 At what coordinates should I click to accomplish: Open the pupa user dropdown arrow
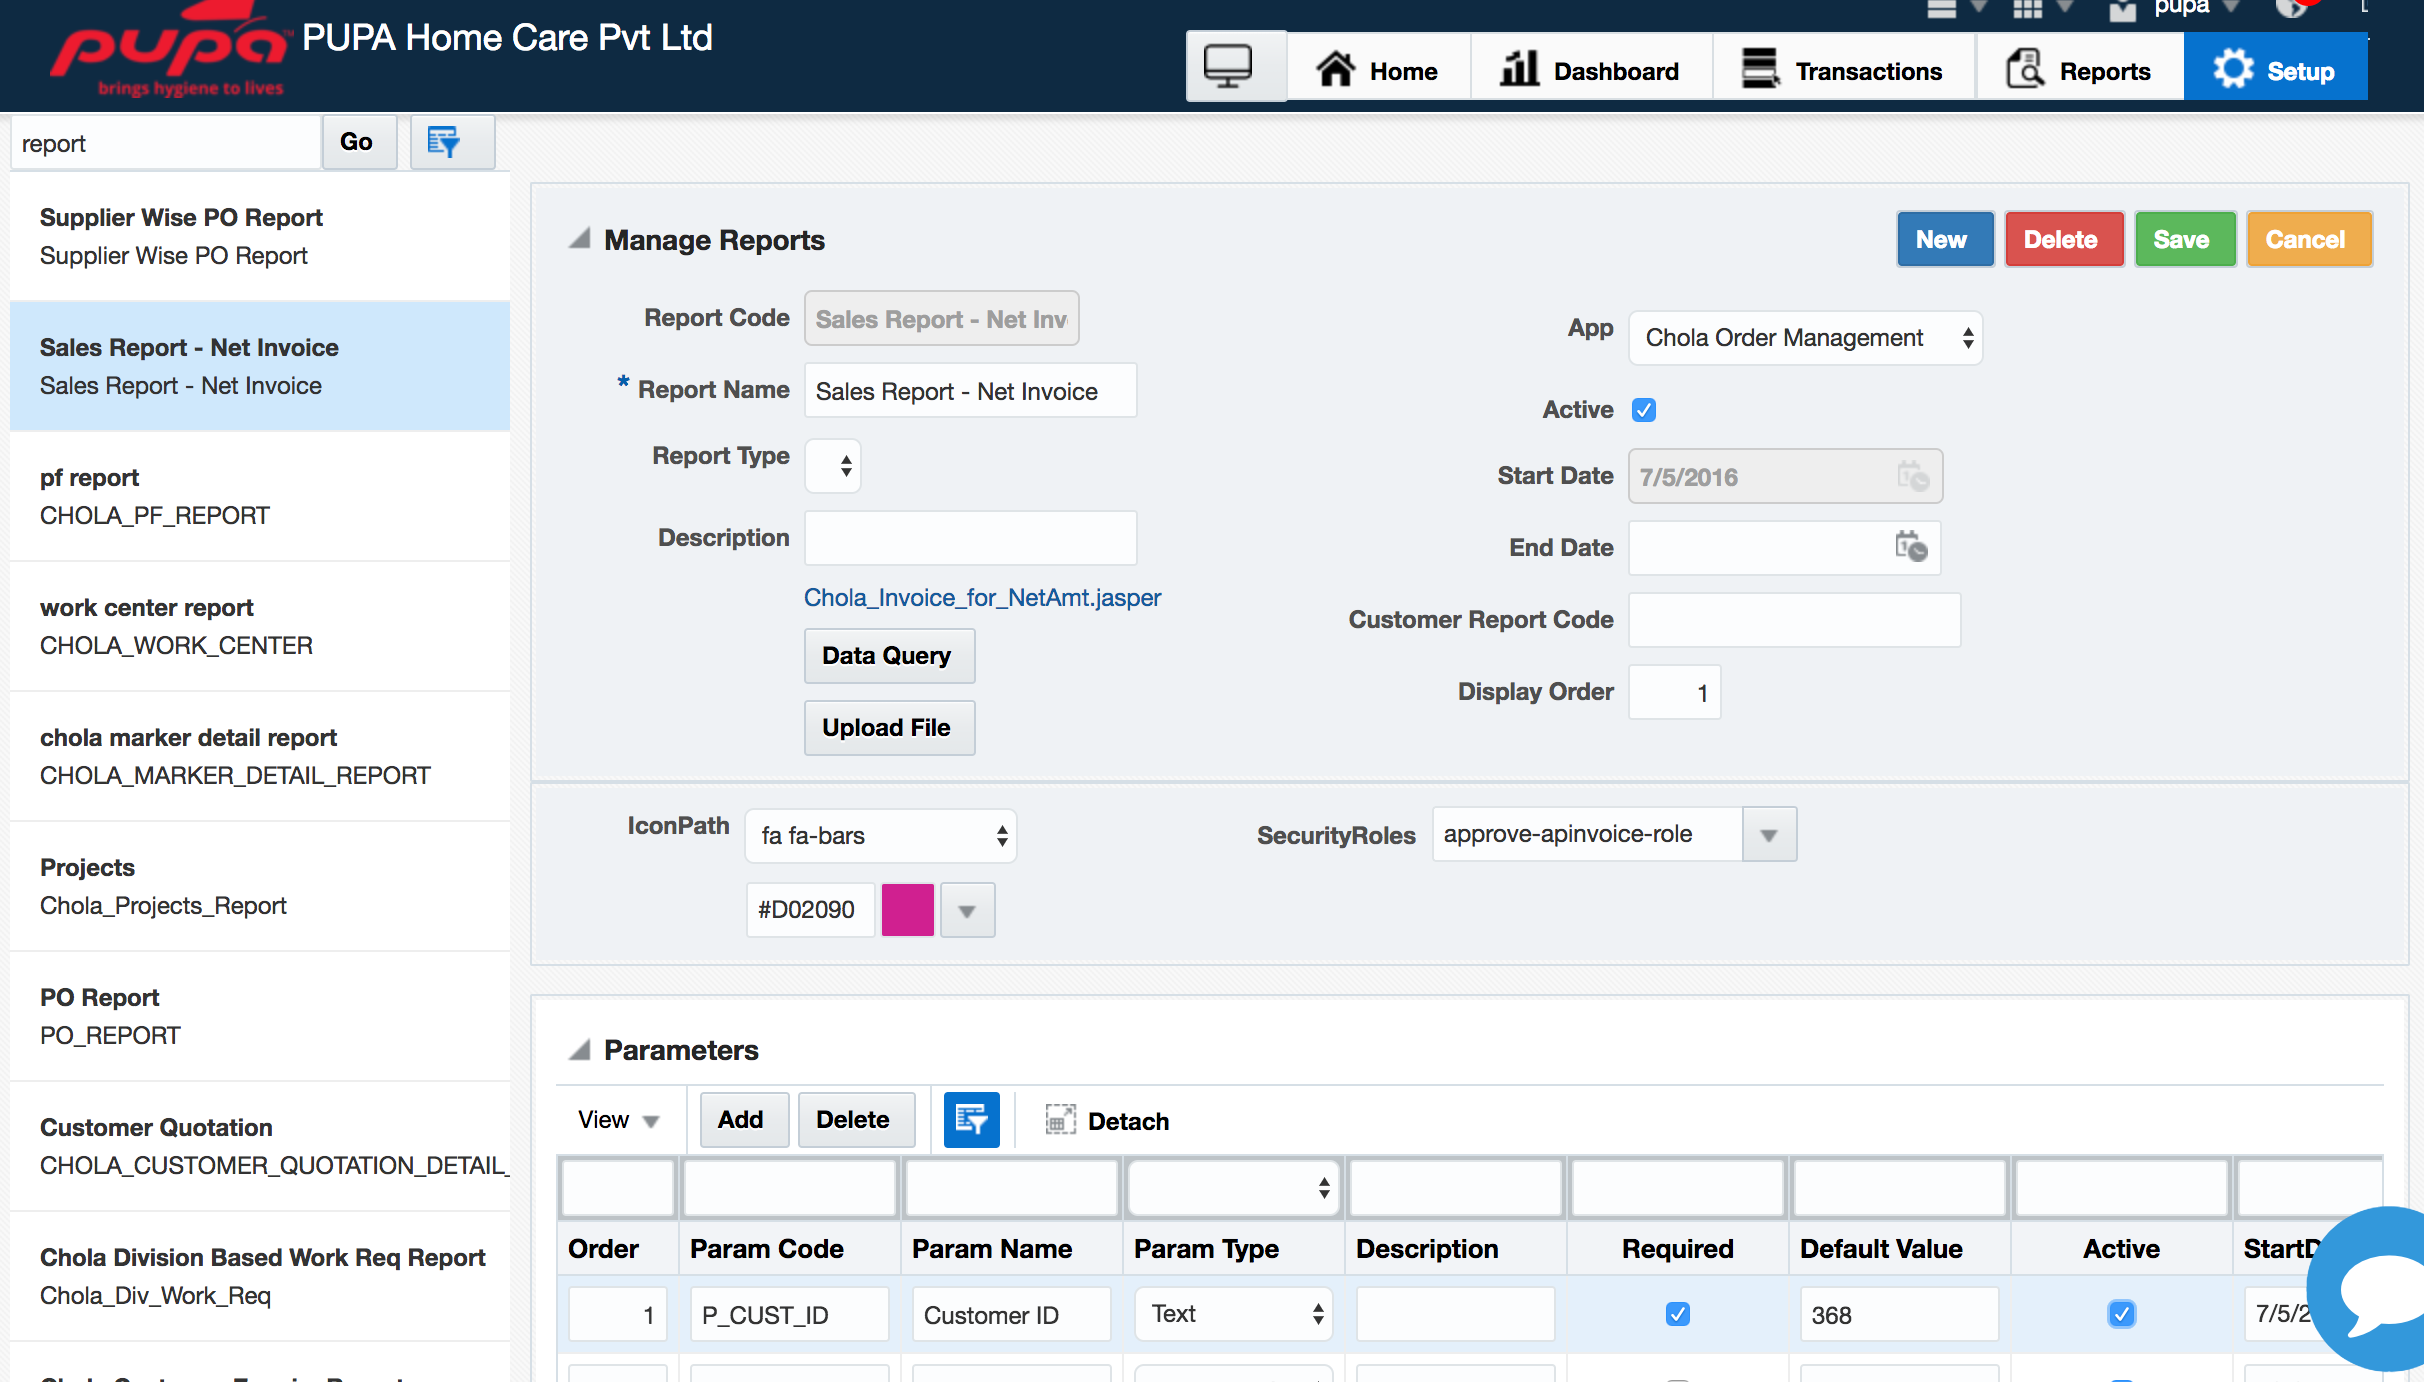coord(2229,7)
